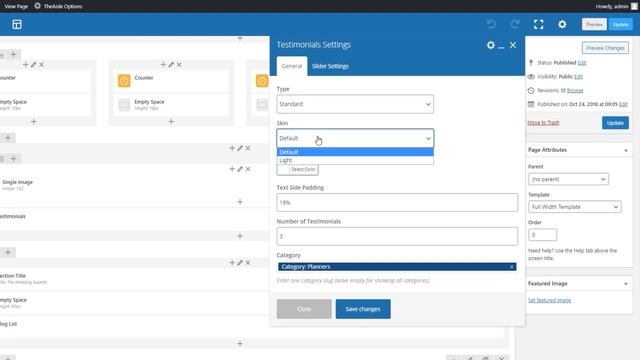This screenshot has height=360, width=640.
Task: Toggle fullscreen mode in the blue toolbar
Action: (x=538, y=24)
